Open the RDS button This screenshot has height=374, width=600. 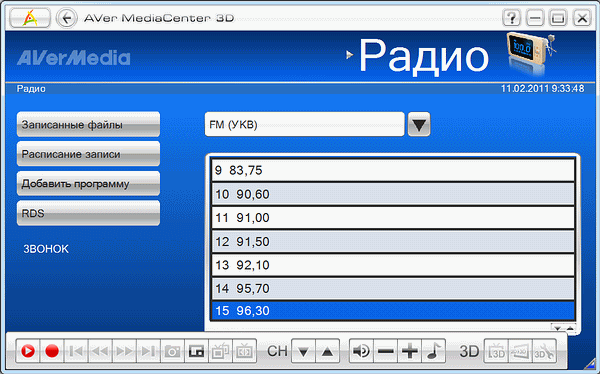pyautogui.click(x=88, y=213)
